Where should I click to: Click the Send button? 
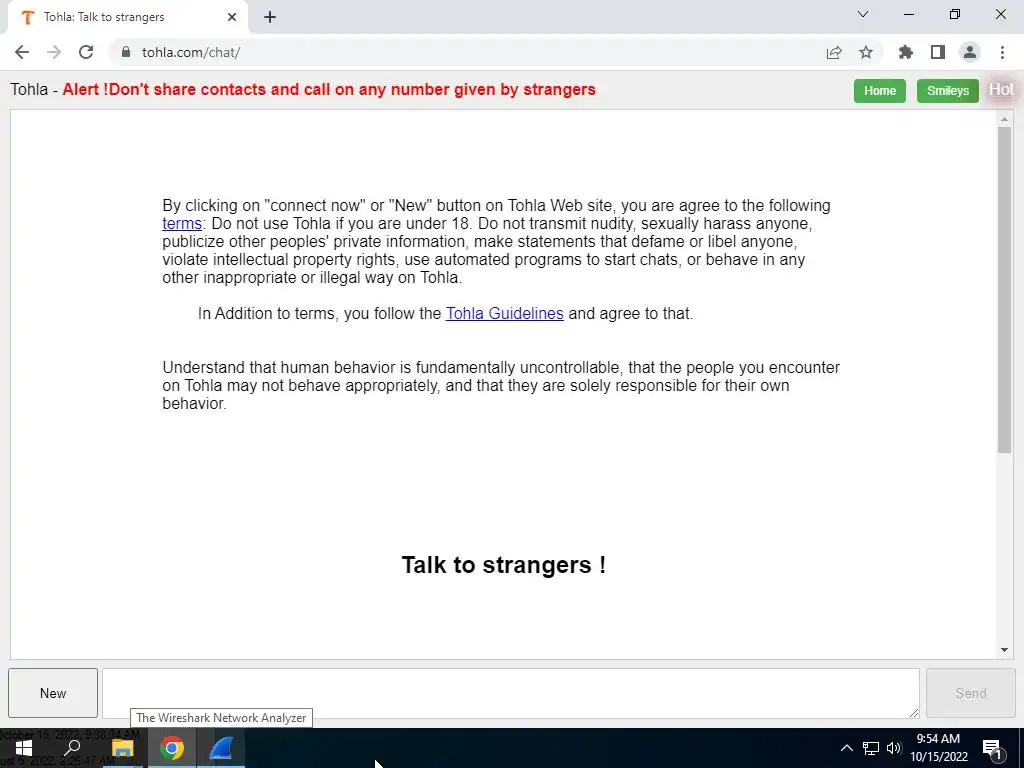(970, 693)
